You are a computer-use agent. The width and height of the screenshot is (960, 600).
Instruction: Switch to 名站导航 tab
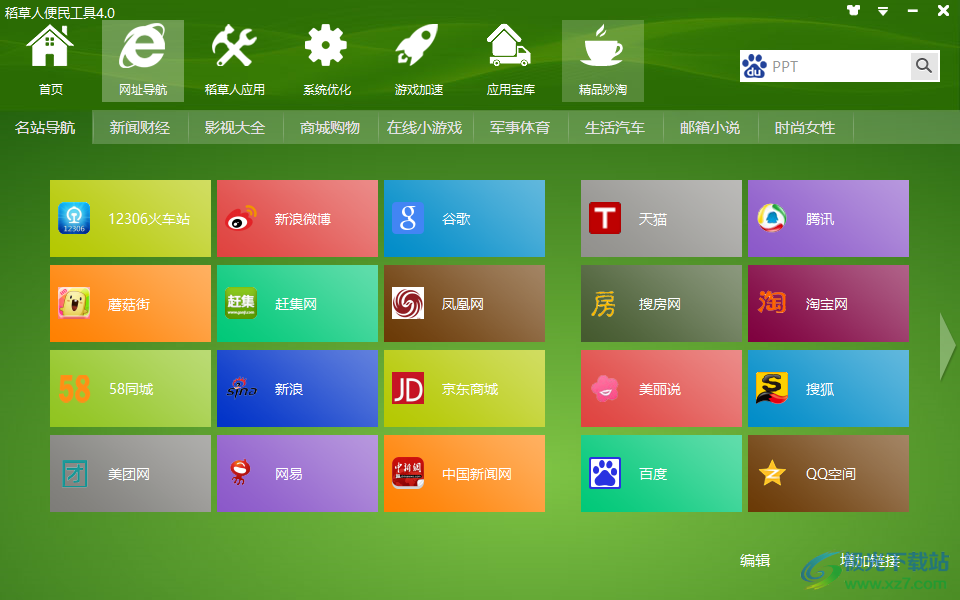45,127
